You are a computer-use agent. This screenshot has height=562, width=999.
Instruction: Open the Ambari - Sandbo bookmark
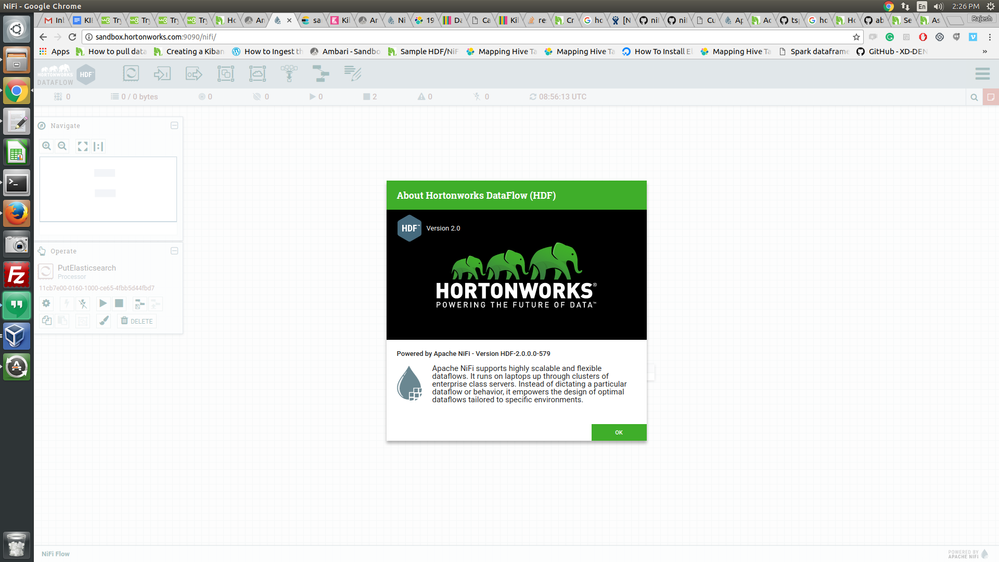345,52
